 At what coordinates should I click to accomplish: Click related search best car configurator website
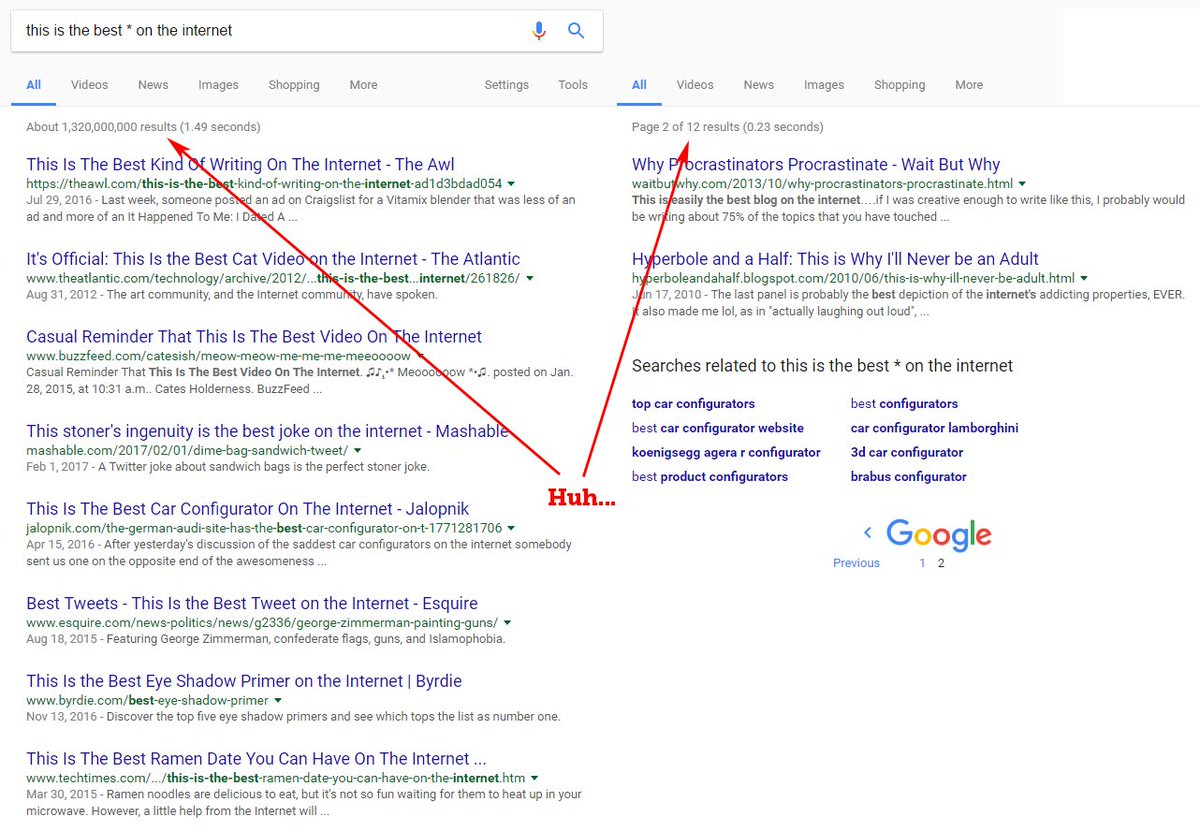pyautogui.click(x=718, y=428)
